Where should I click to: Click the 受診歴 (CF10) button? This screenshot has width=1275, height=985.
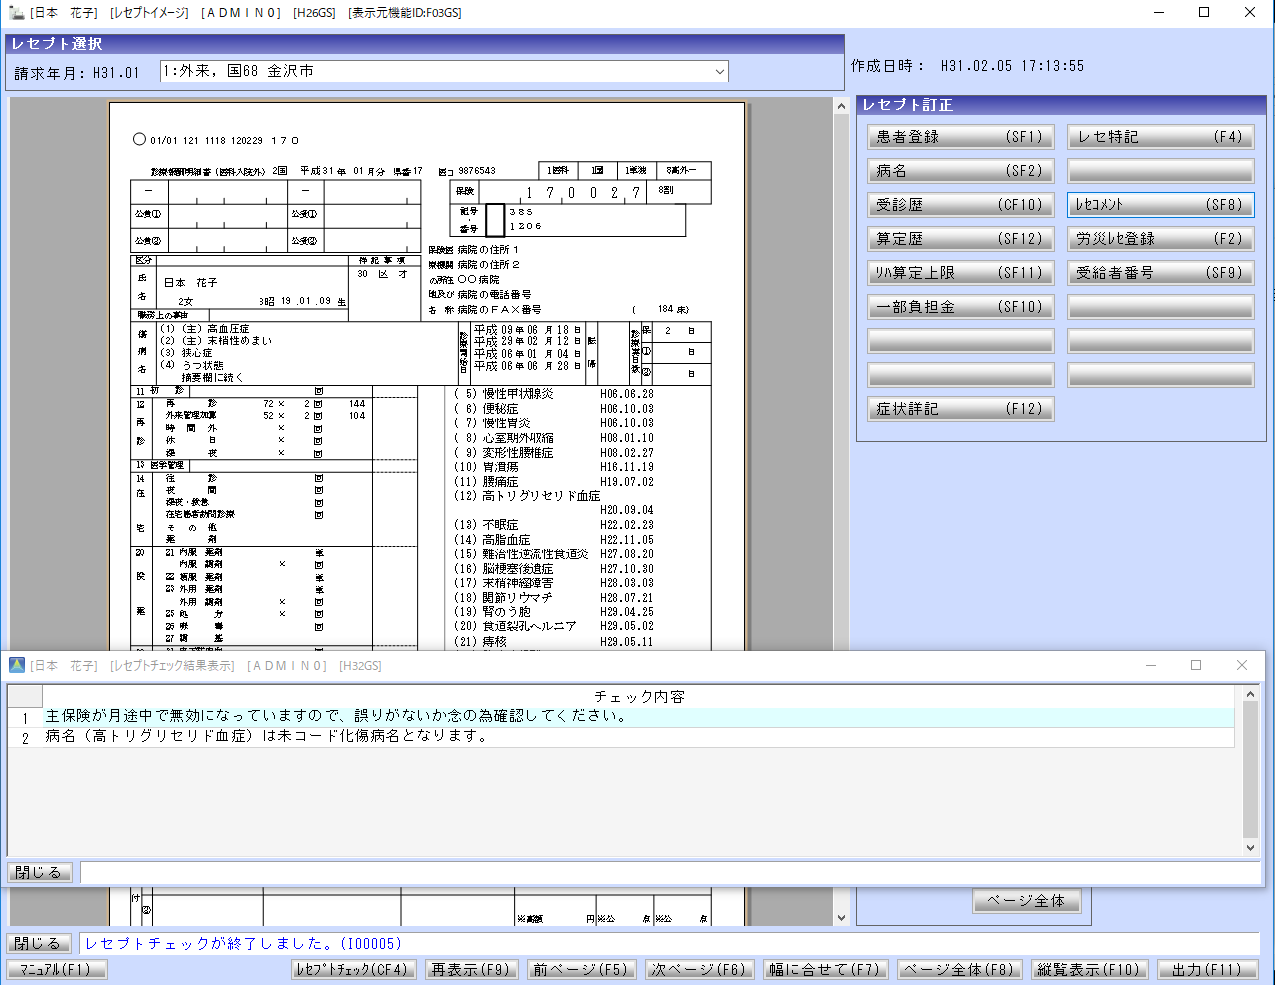[960, 205]
